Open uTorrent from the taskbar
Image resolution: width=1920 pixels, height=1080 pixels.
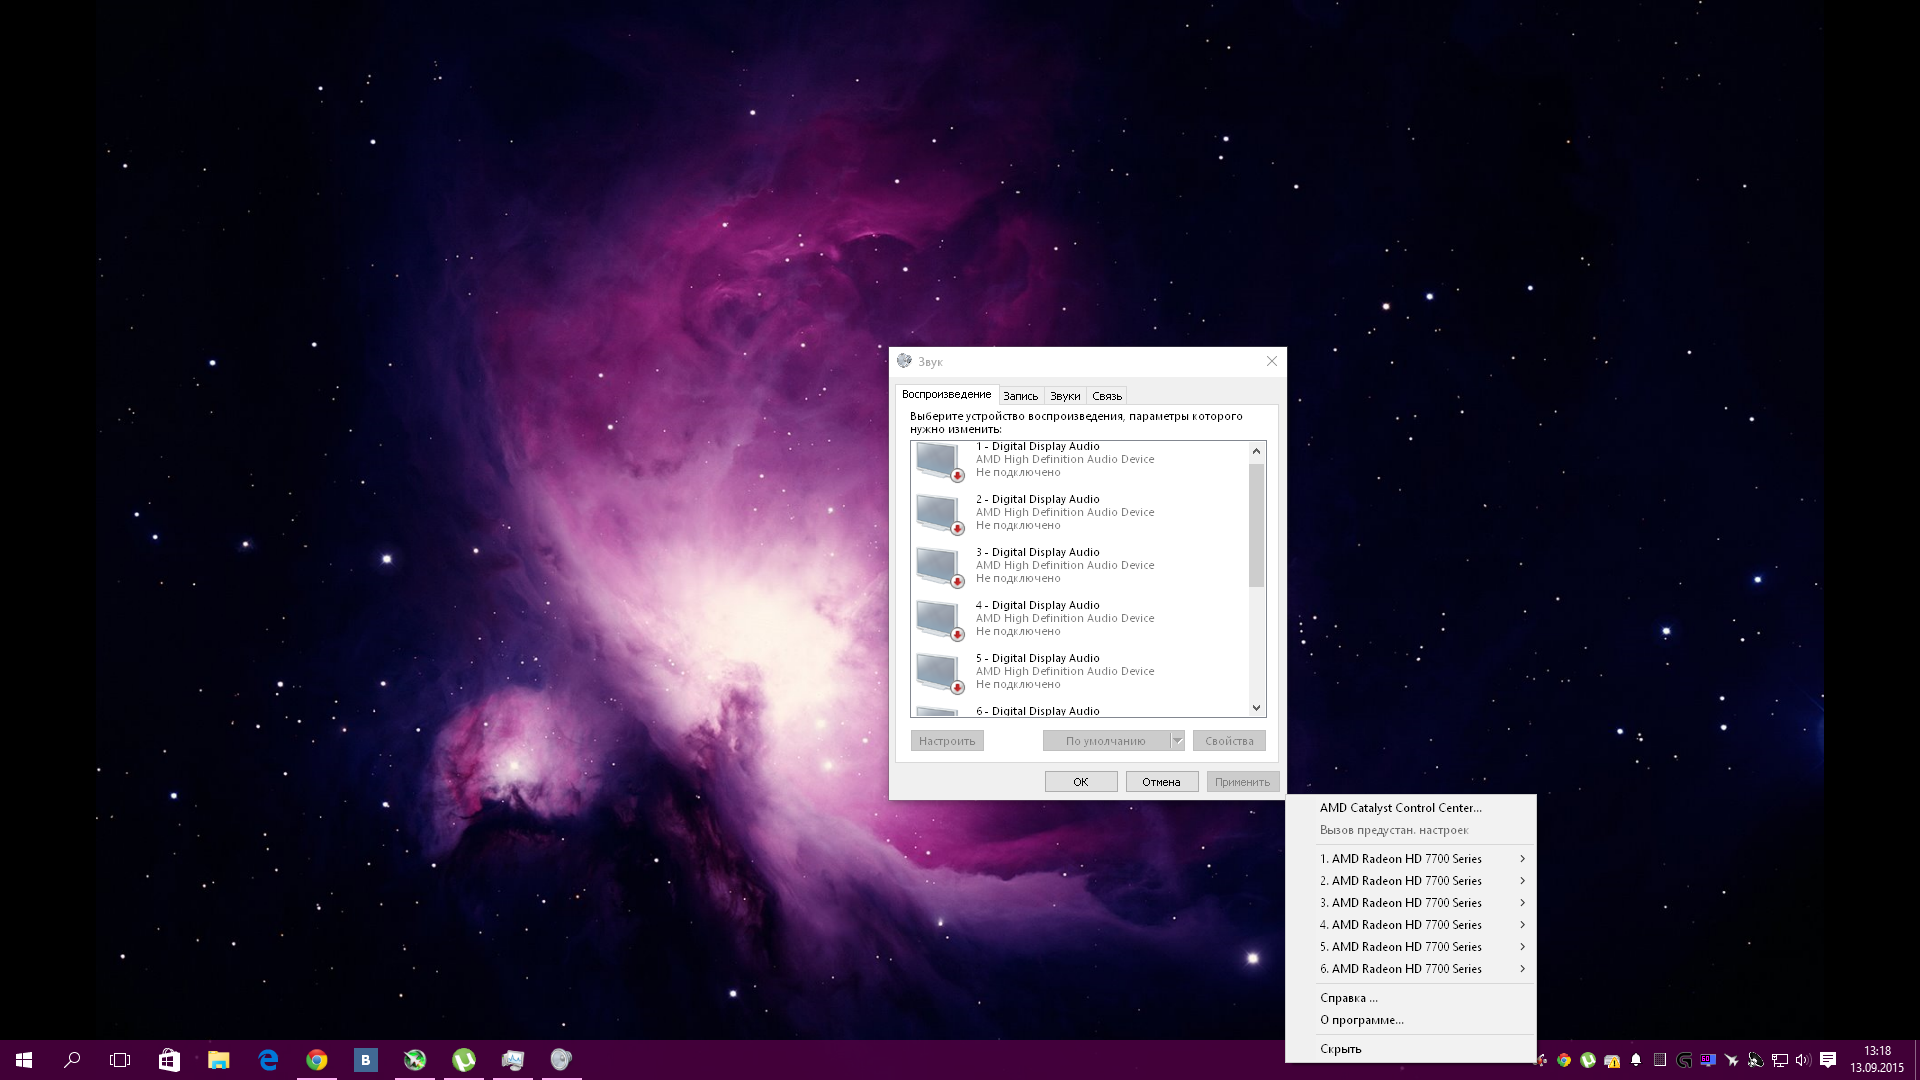464,1060
